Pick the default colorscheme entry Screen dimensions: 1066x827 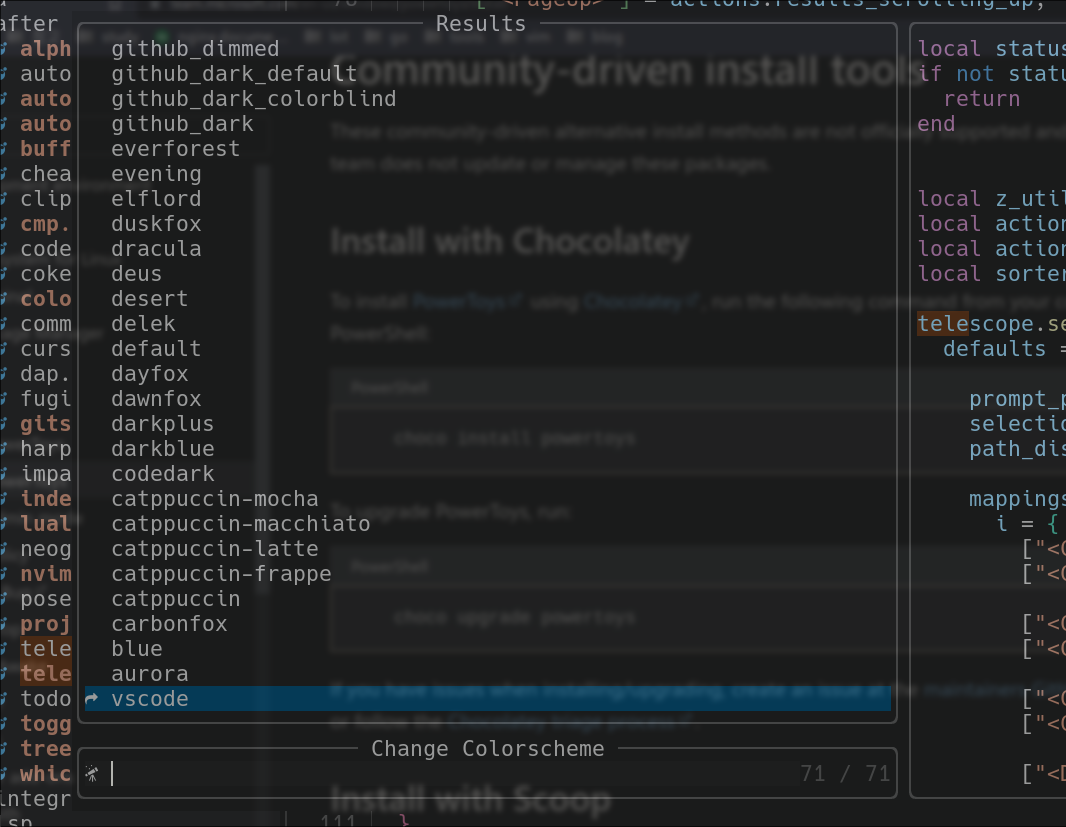(x=156, y=349)
